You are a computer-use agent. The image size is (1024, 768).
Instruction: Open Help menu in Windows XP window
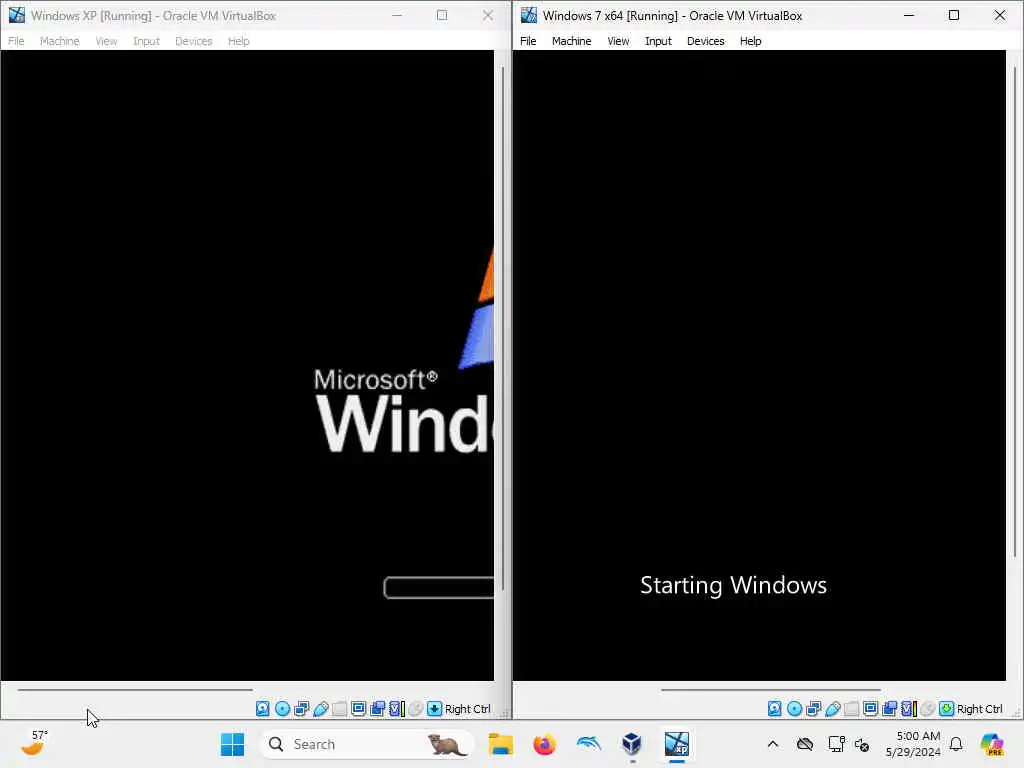coord(238,41)
